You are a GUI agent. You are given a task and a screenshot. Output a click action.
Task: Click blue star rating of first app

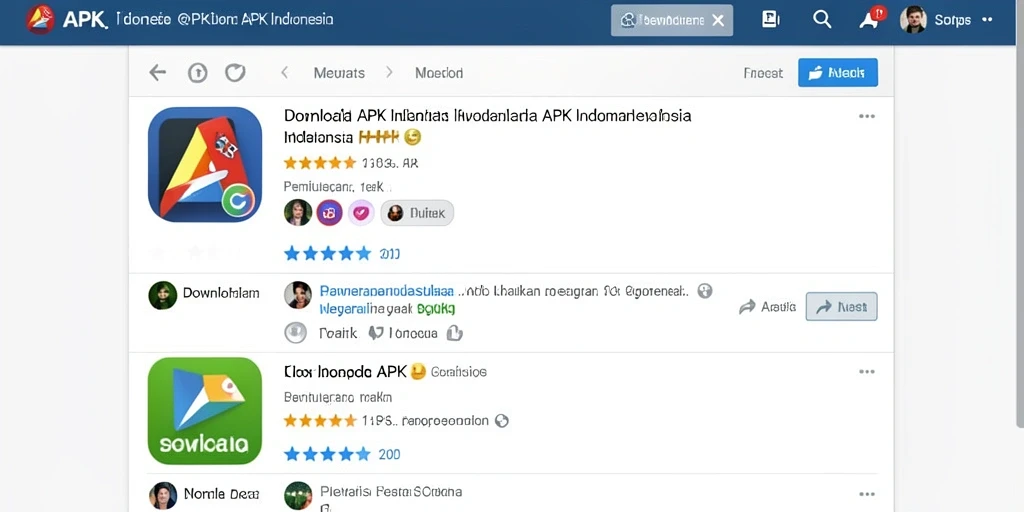[x=327, y=253]
